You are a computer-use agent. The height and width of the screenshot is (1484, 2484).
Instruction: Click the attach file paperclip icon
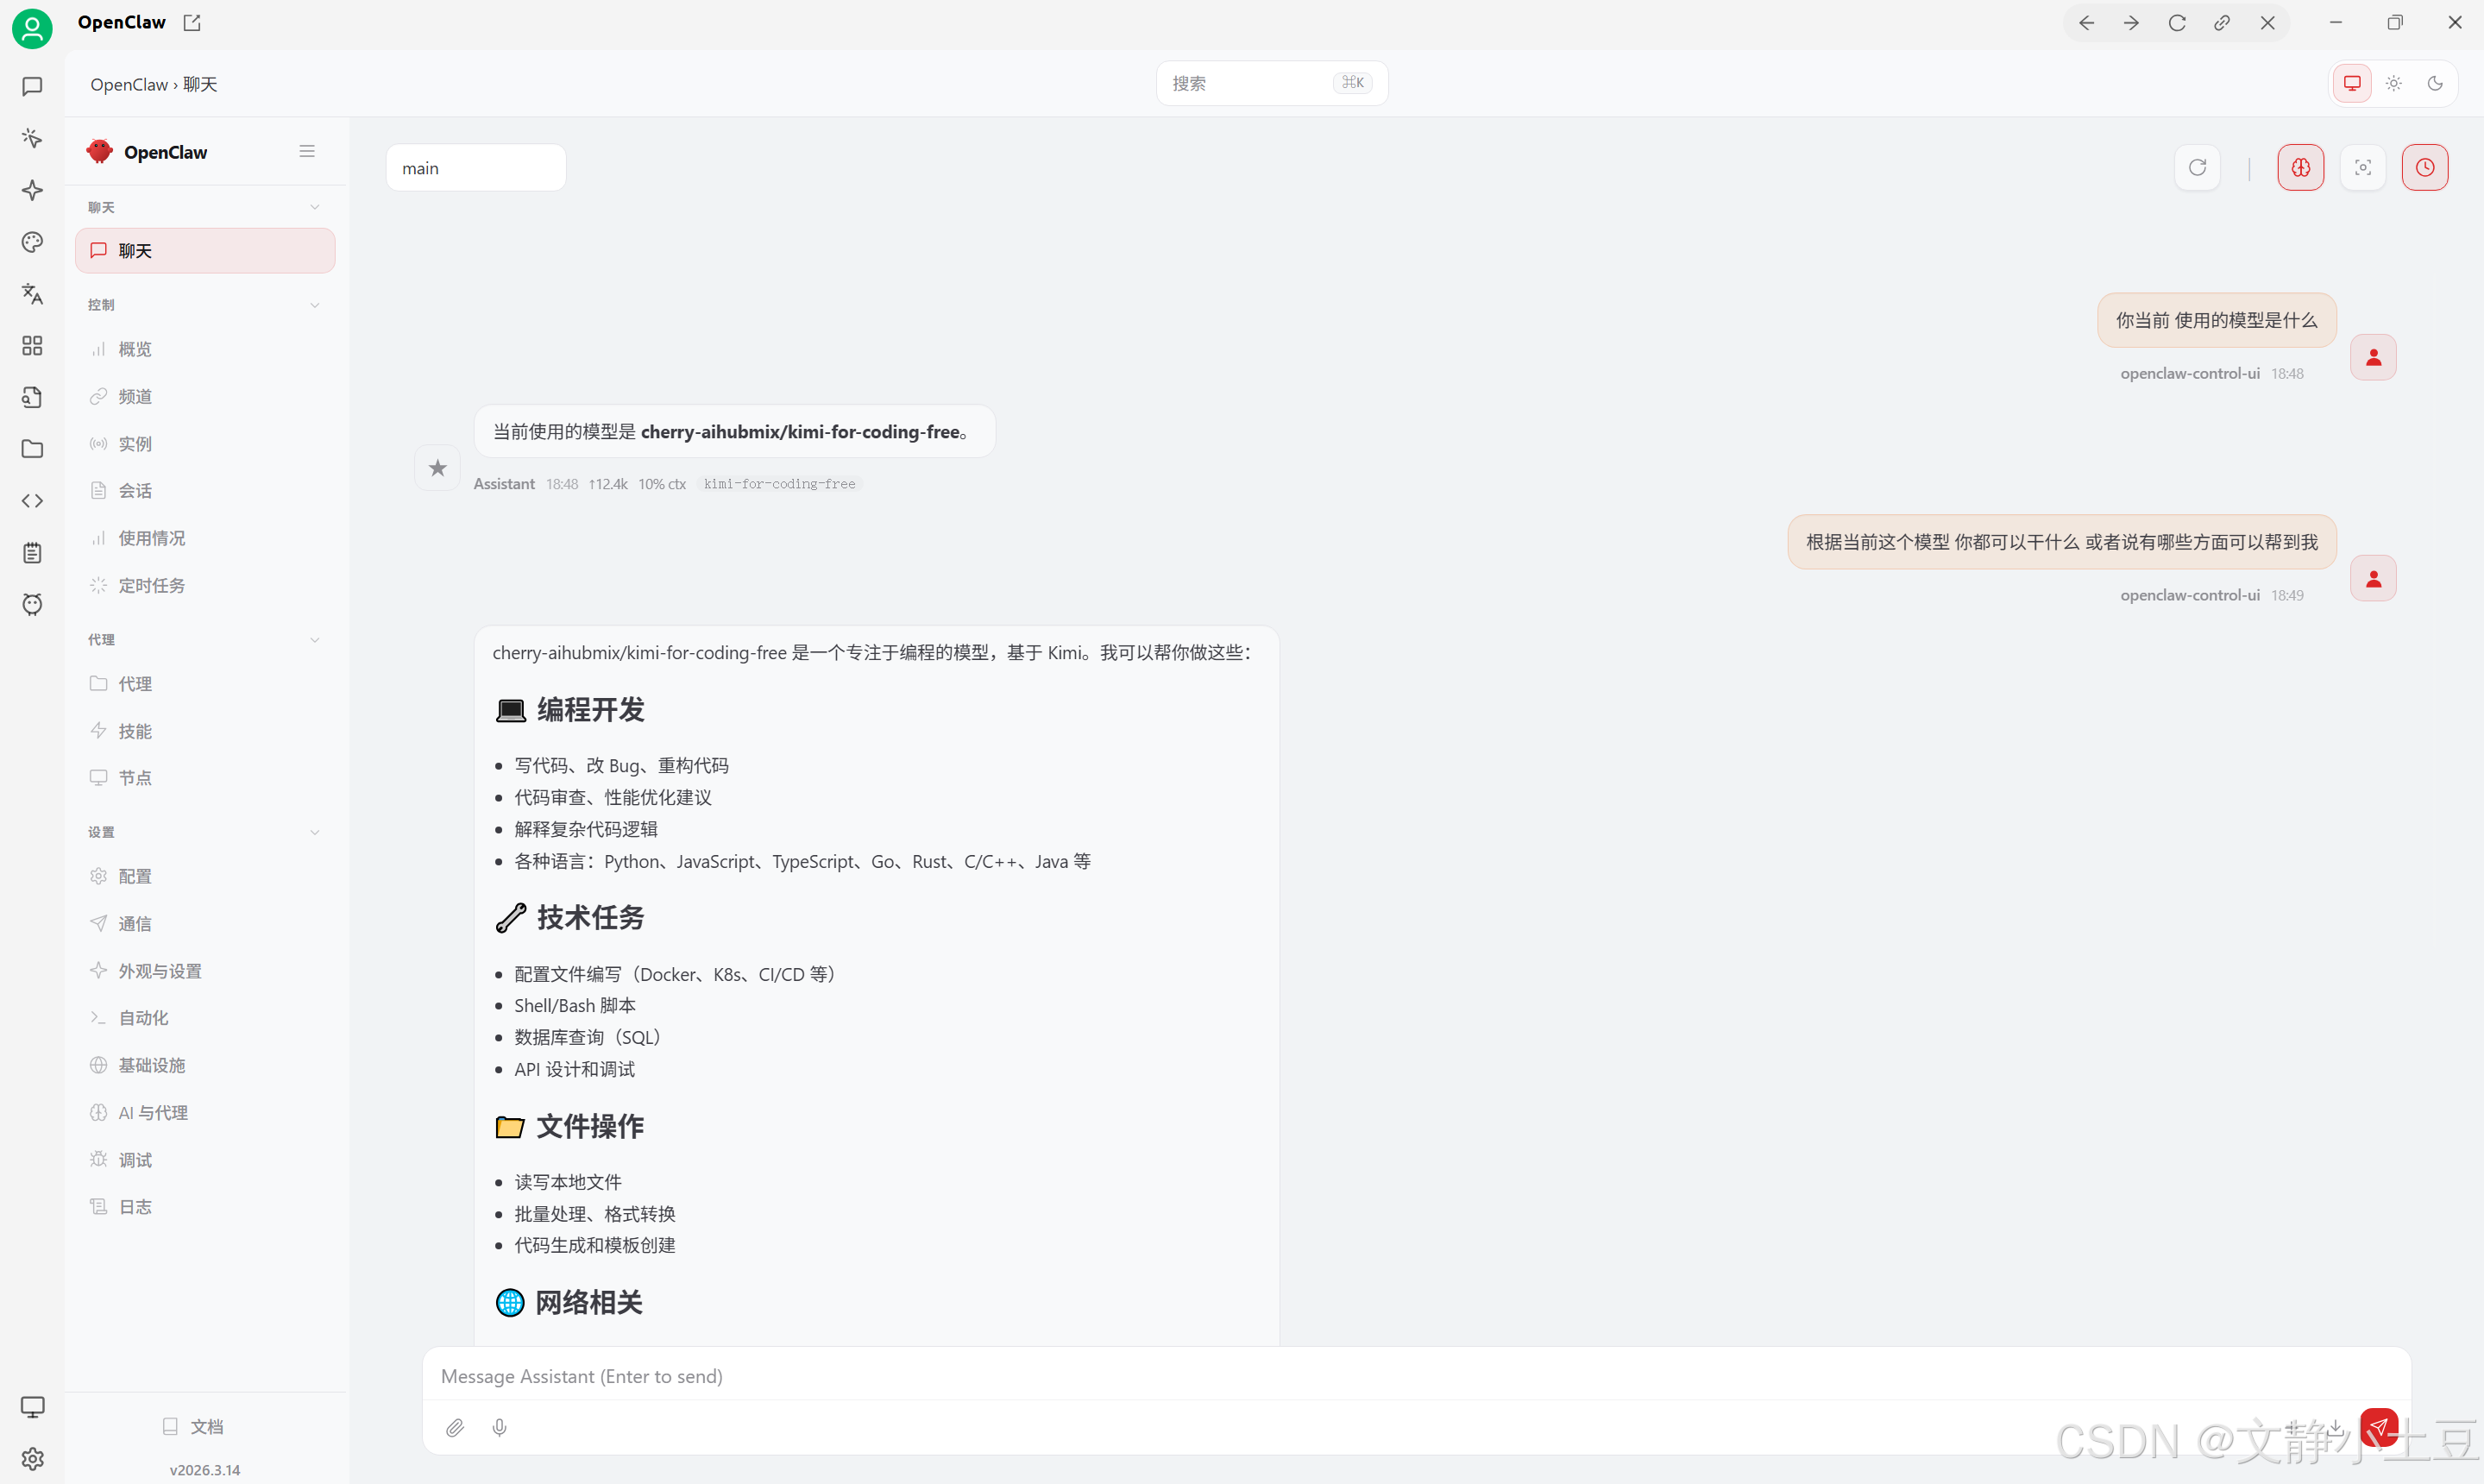455,1428
